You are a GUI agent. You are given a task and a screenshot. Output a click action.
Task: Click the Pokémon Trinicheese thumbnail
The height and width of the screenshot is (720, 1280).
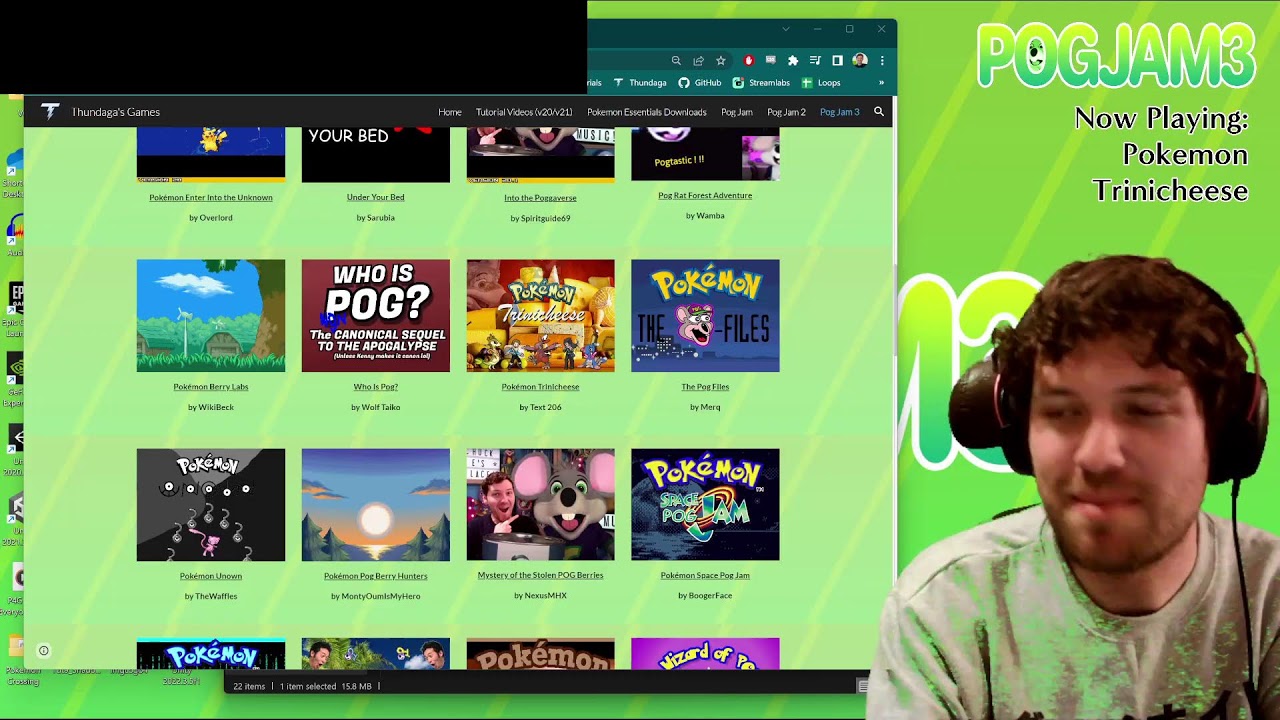tap(541, 316)
